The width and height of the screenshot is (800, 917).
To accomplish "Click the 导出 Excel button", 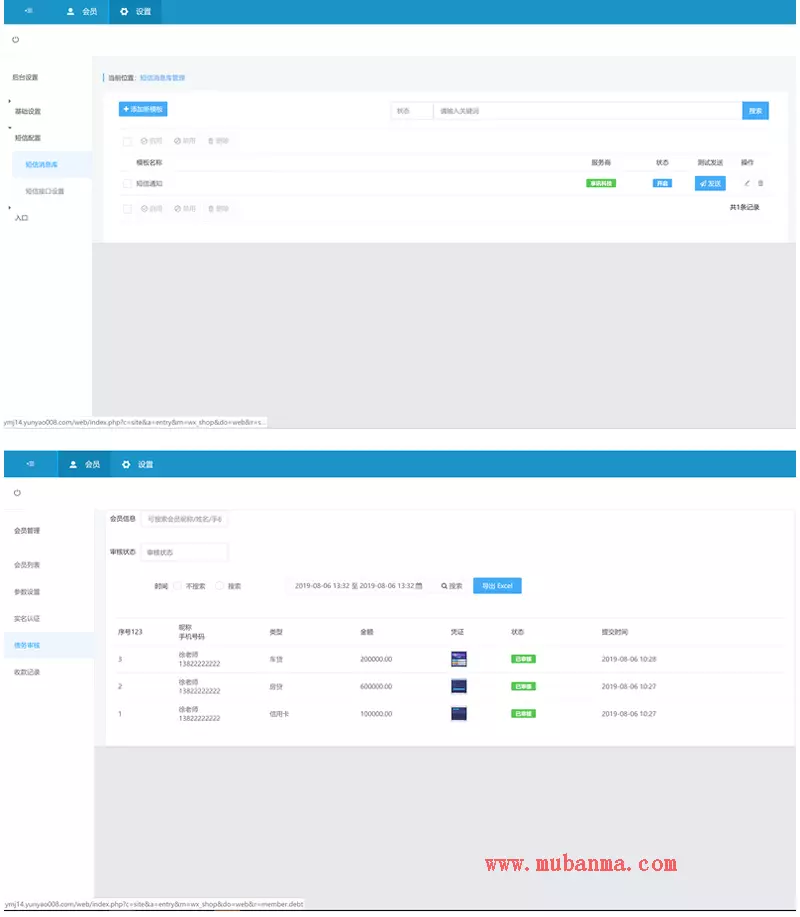I will [x=497, y=586].
